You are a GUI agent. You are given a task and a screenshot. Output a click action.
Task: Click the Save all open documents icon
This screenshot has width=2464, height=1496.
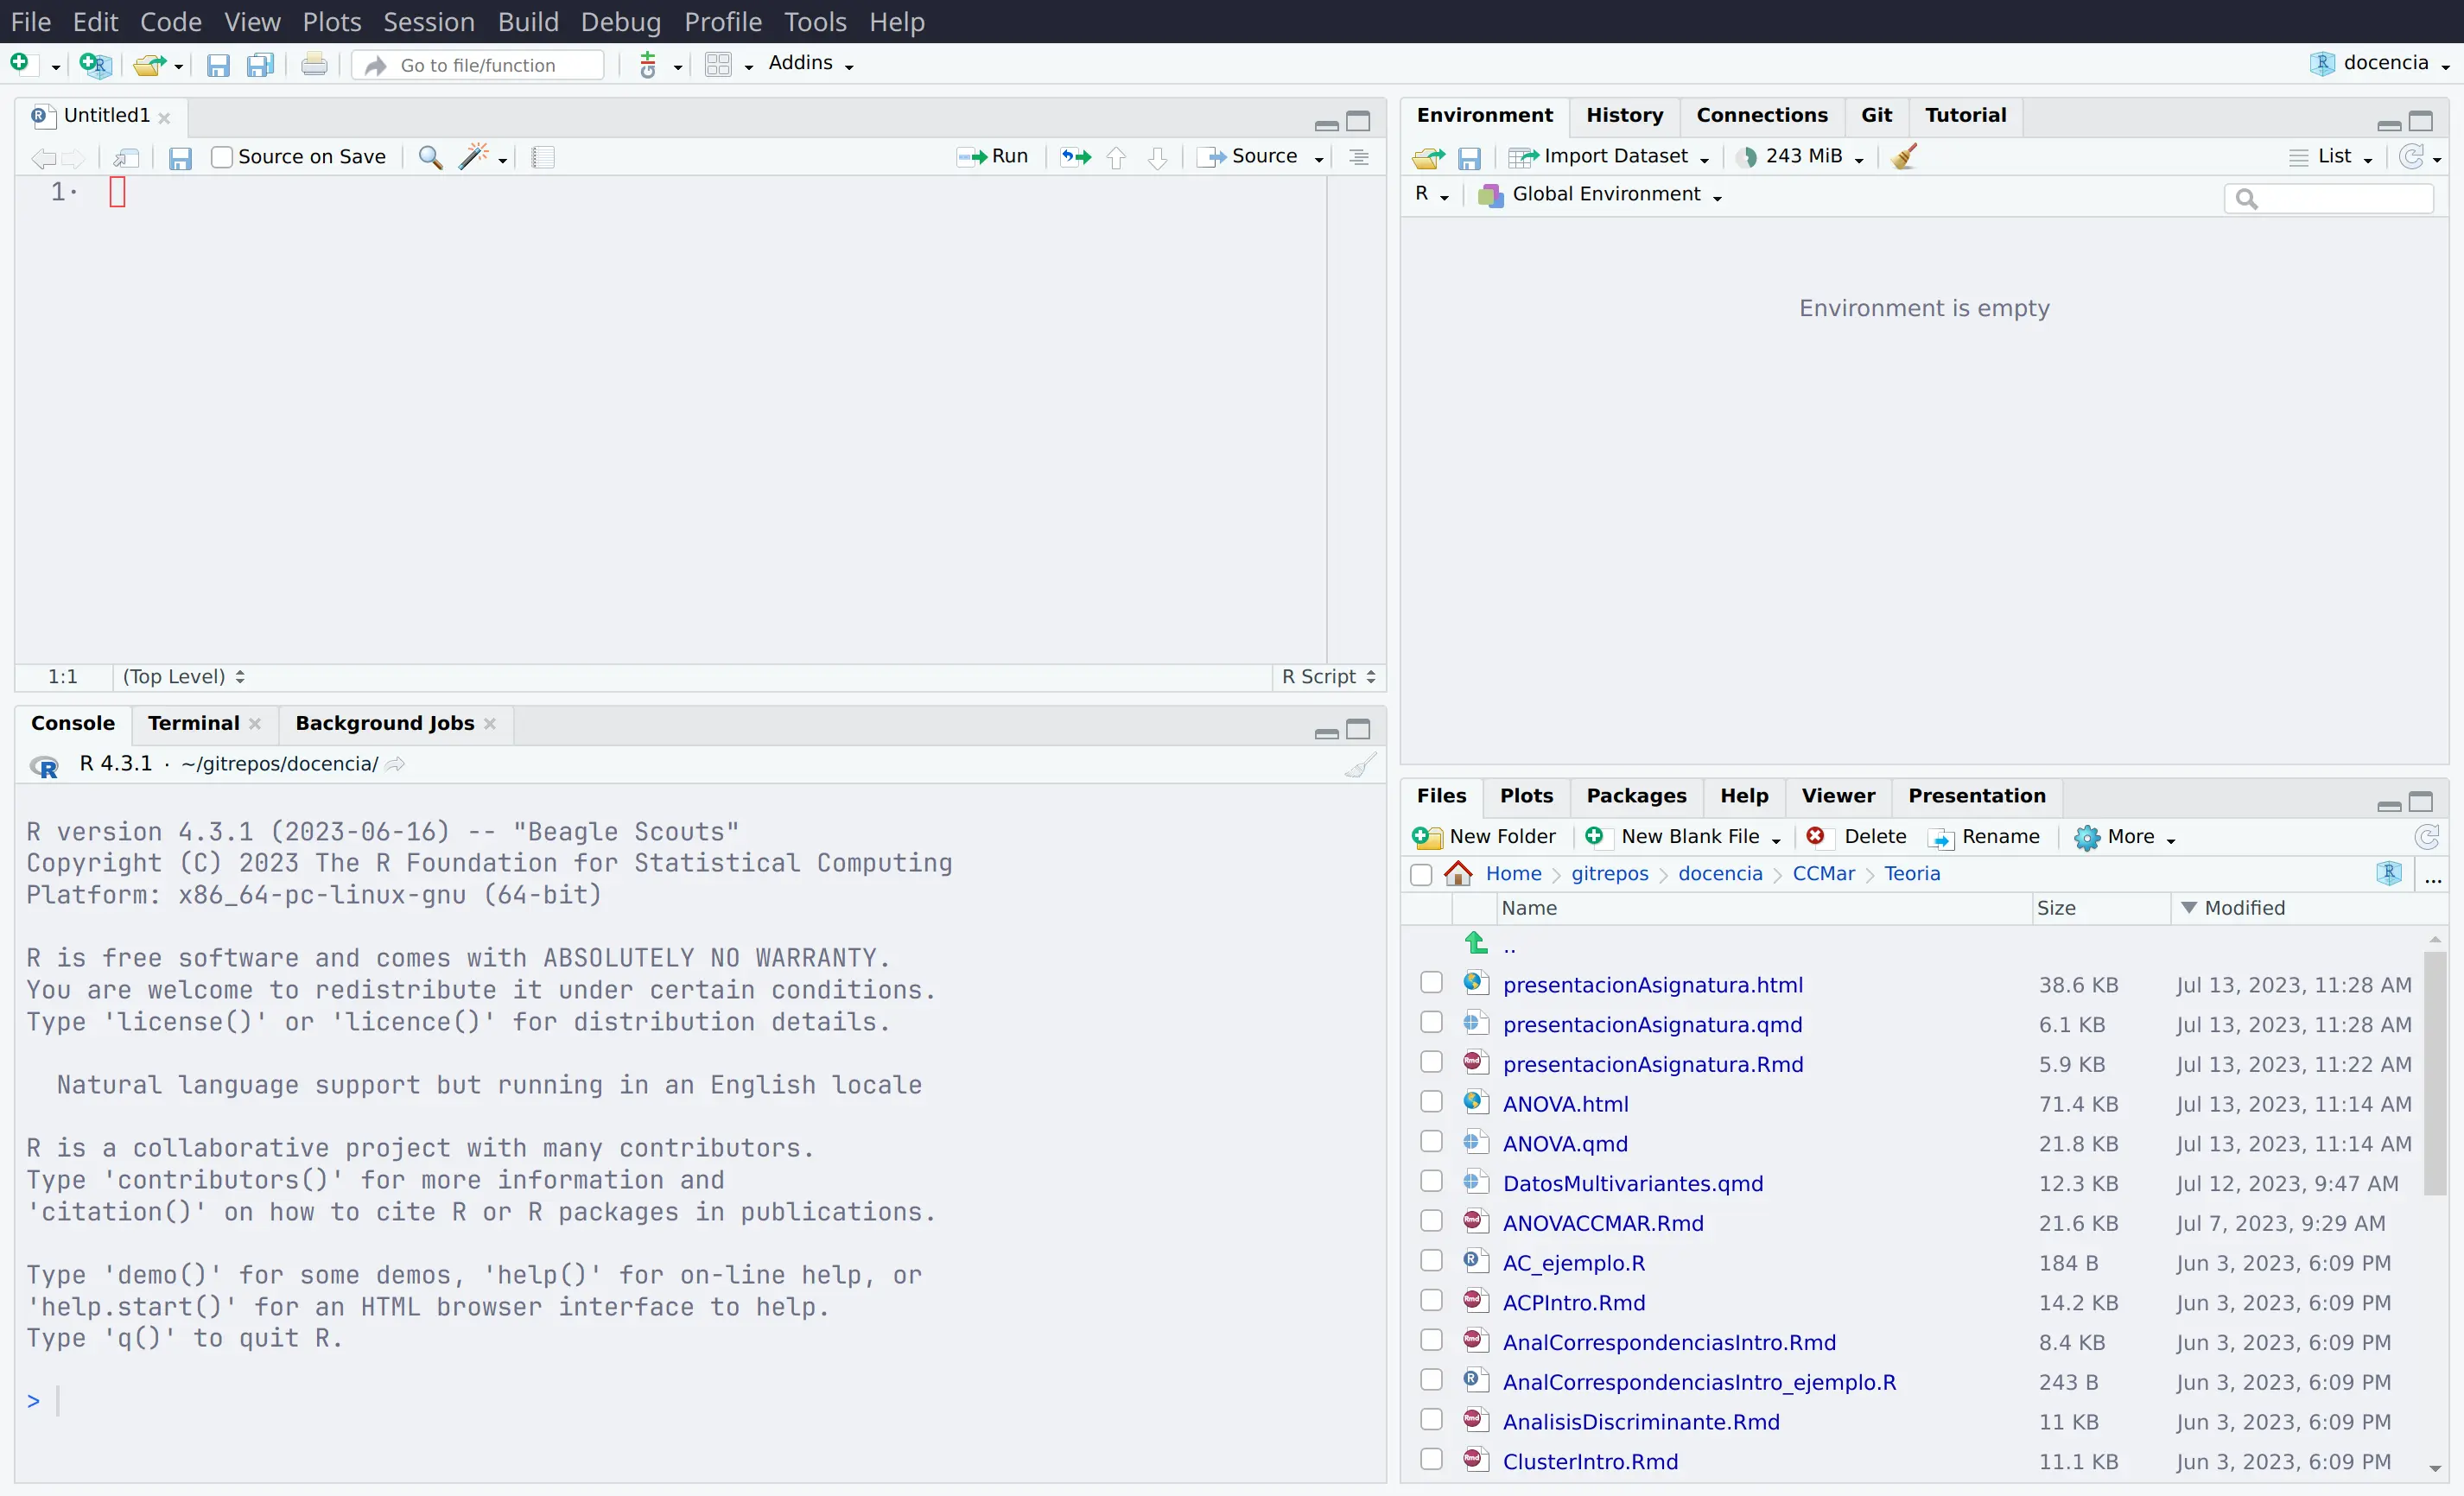[261, 66]
